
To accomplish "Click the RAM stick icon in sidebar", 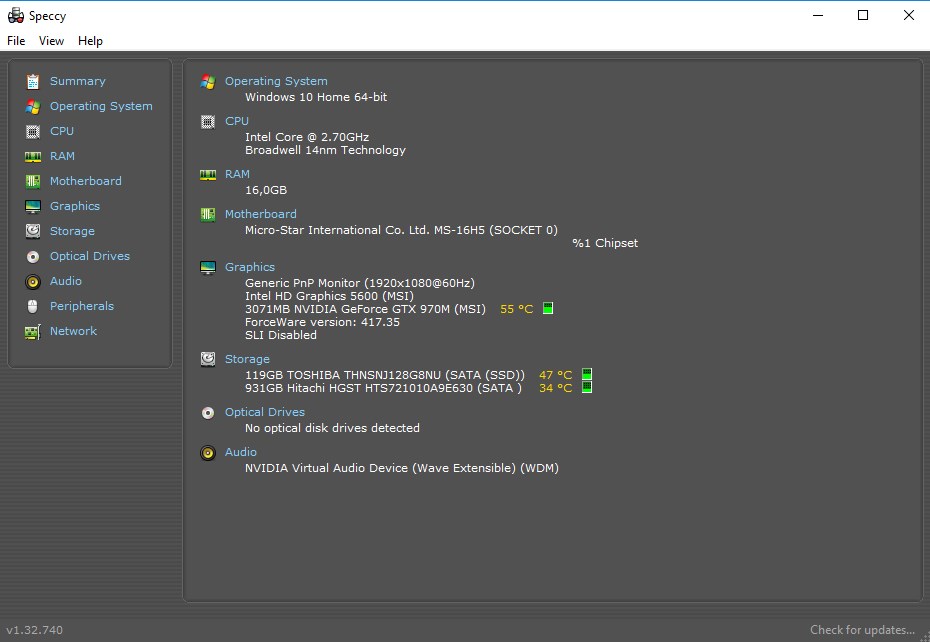I will (33, 156).
